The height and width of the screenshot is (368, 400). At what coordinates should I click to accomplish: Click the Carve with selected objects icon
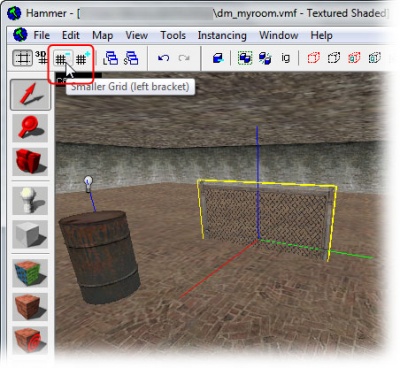tap(218, 58)
